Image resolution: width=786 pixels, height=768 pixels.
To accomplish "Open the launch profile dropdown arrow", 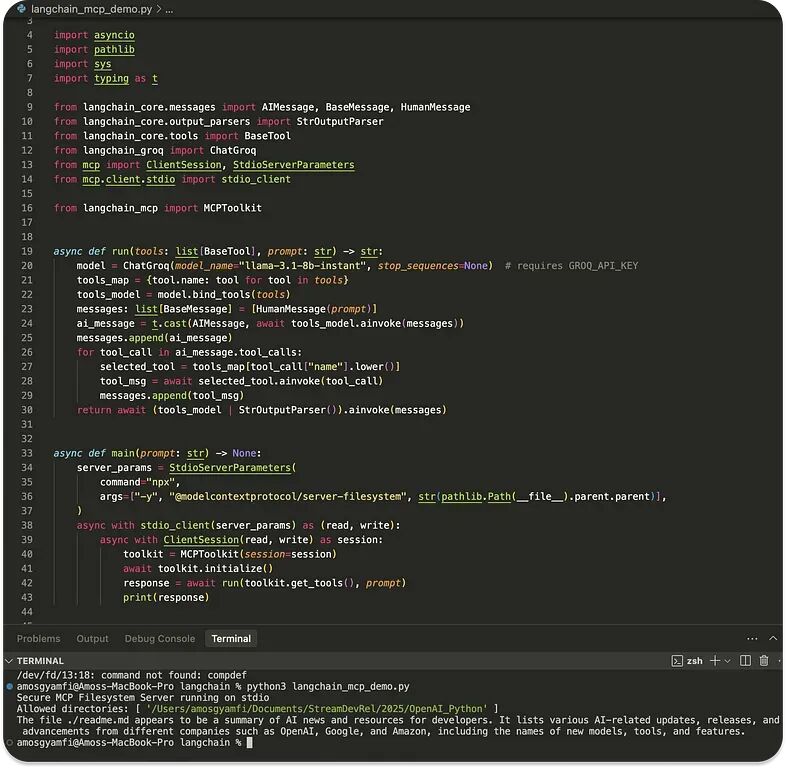I will 727,661.
